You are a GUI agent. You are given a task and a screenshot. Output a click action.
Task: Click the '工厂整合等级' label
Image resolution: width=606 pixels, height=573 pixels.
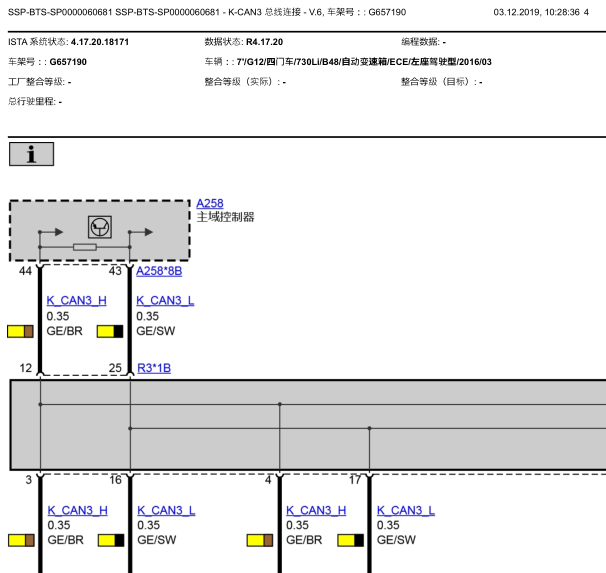coord(36,82)
